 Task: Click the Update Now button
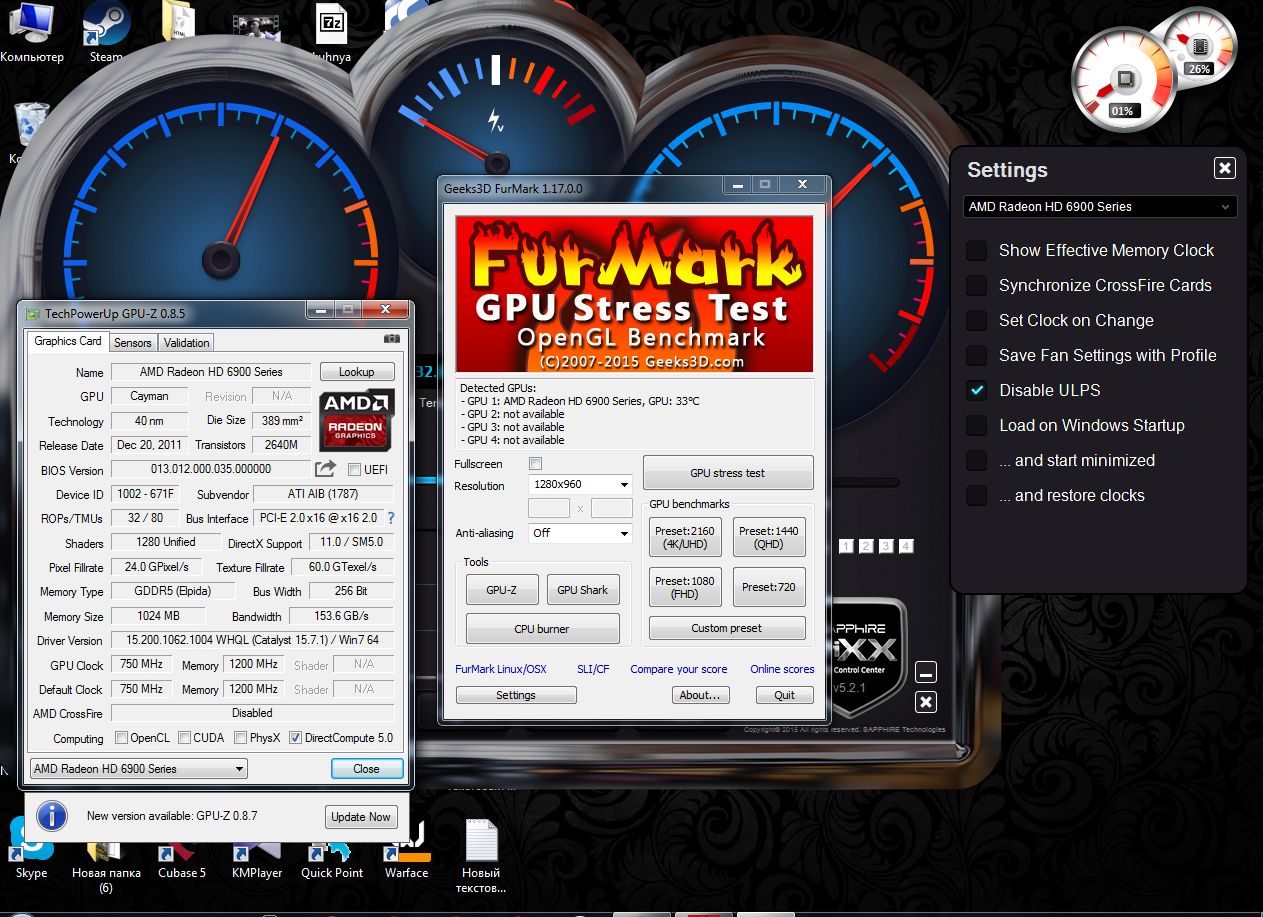(x=361, y=817)
